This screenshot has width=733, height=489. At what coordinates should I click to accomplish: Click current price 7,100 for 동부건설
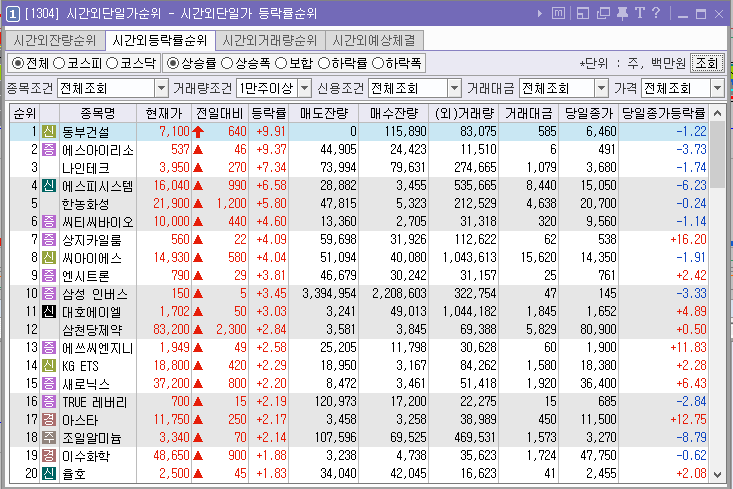(174, 132)
